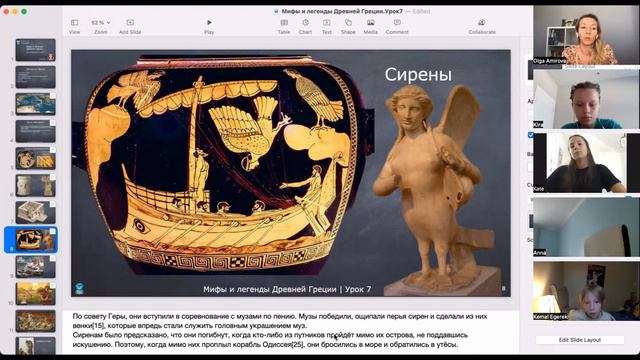The image size is (640, 360).
Task: Open the View menu in Keynote toolbar
Action: tap(74, 26)
